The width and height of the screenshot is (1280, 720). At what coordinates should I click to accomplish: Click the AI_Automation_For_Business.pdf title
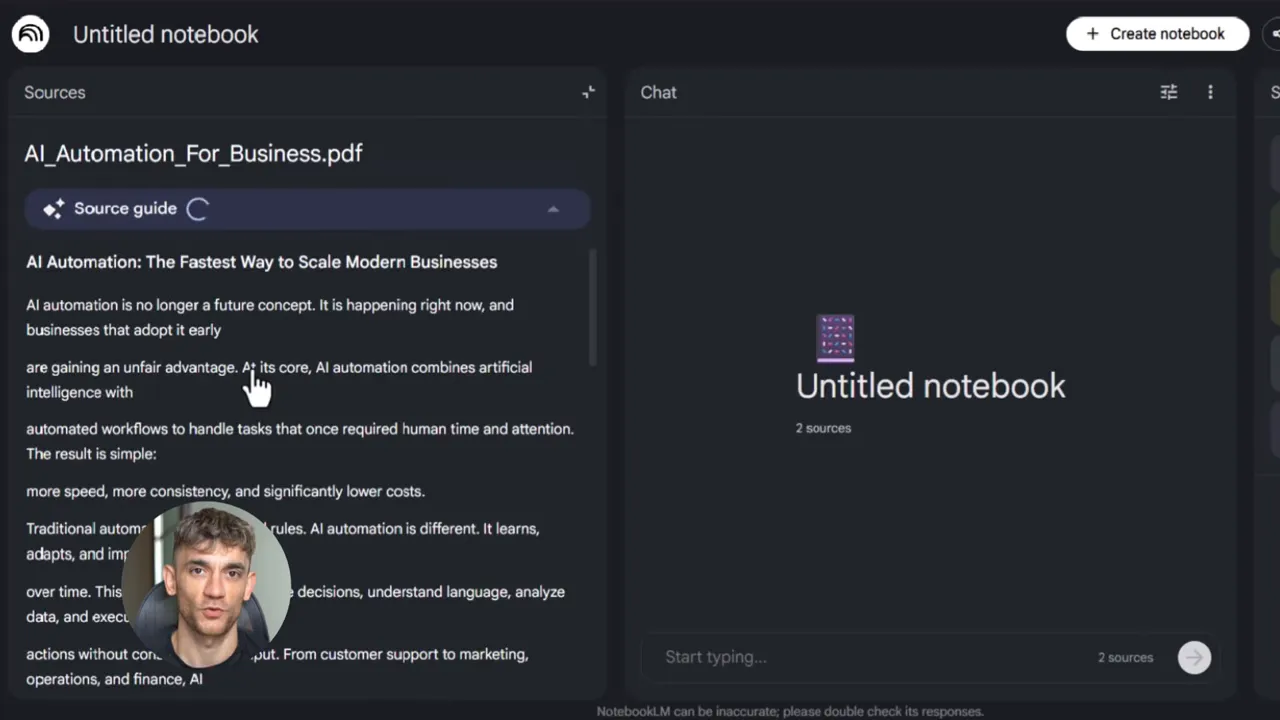click(193, 154)
